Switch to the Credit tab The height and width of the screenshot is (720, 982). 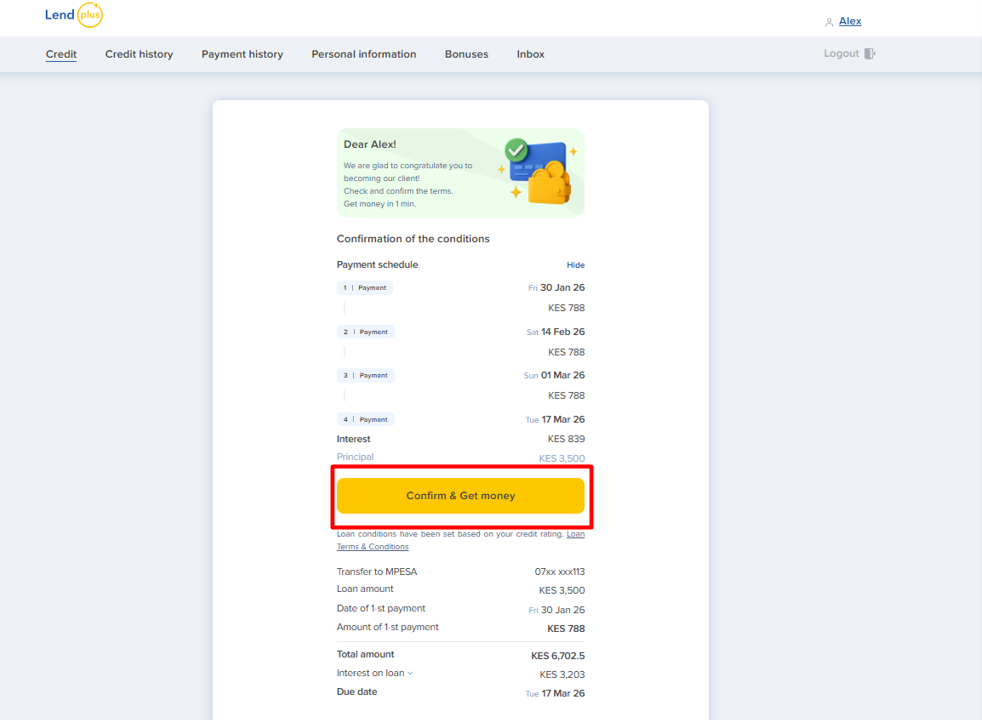coord(61,54)
